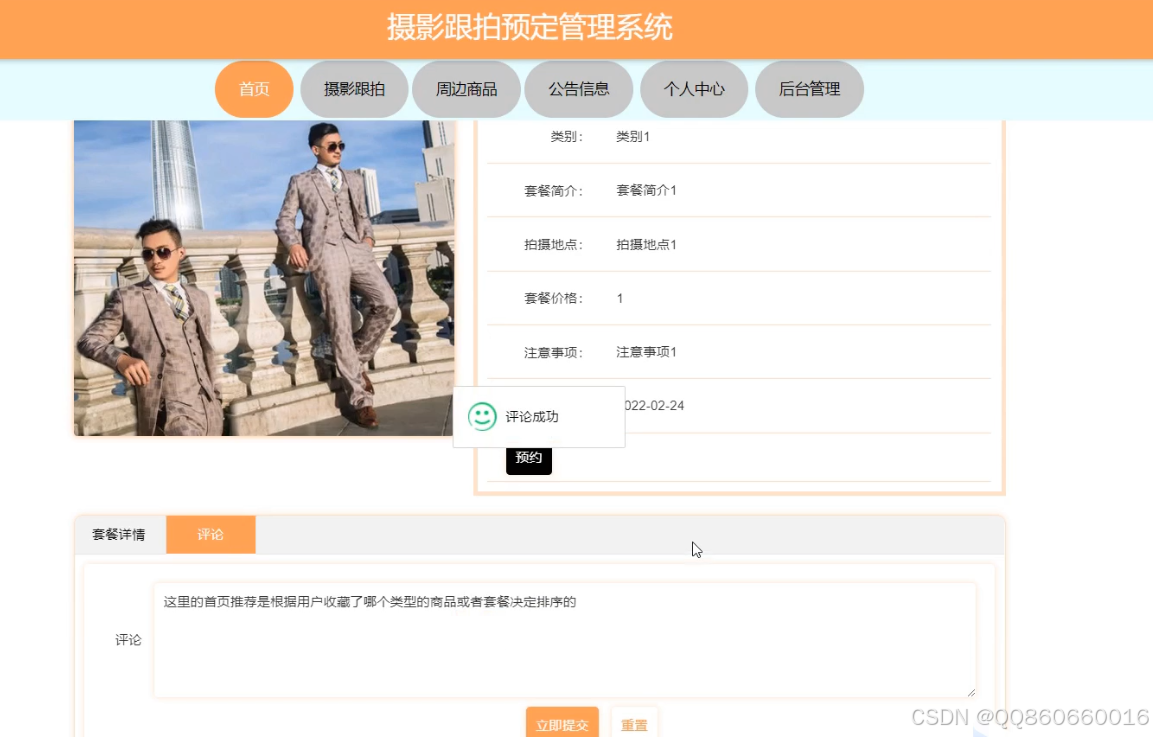
Task: Open the 公告信息 navigation item
Action: coord(578,88)
